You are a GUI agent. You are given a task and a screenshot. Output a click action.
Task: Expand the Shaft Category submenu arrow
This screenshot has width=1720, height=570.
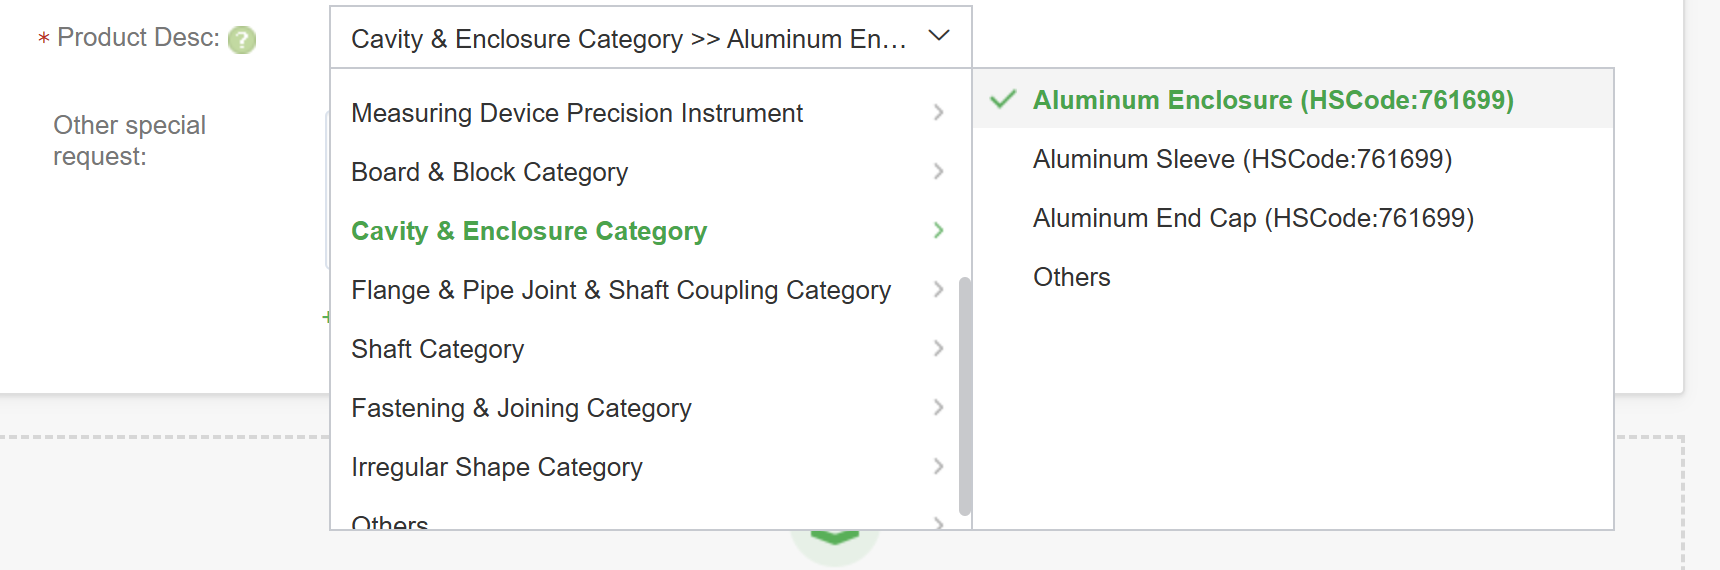click(938, 349)
